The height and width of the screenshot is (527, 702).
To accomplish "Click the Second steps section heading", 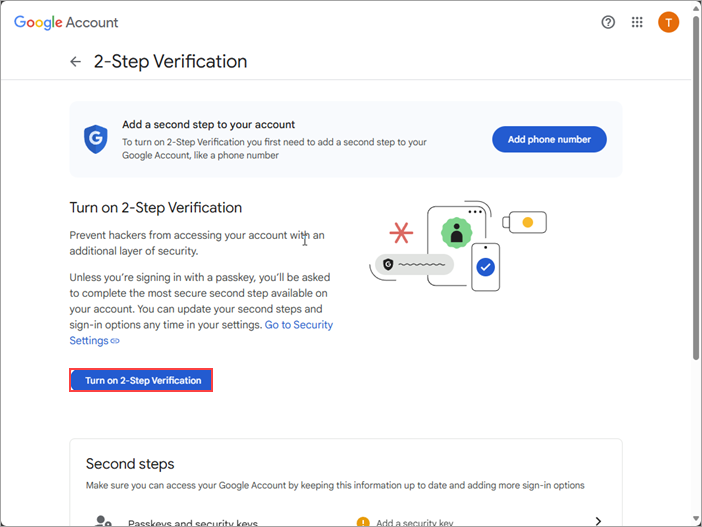I will pyautogui.click(x=130, y=464).
